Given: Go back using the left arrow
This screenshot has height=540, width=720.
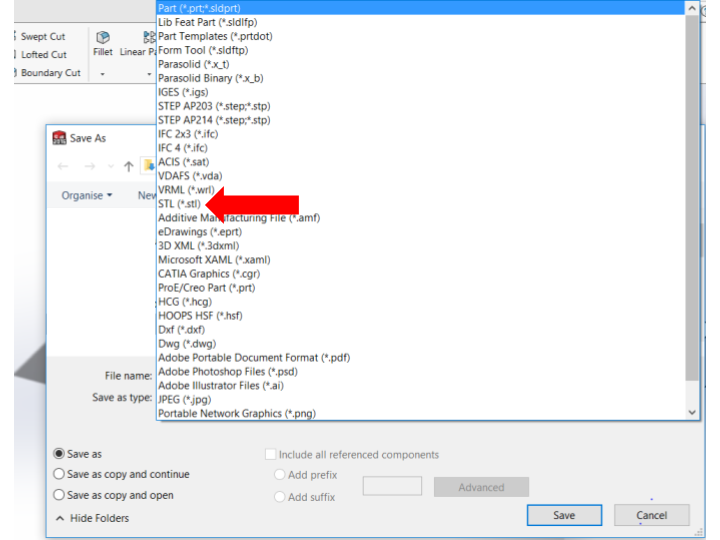Looking at the screenshot, I should click(63, 166).
